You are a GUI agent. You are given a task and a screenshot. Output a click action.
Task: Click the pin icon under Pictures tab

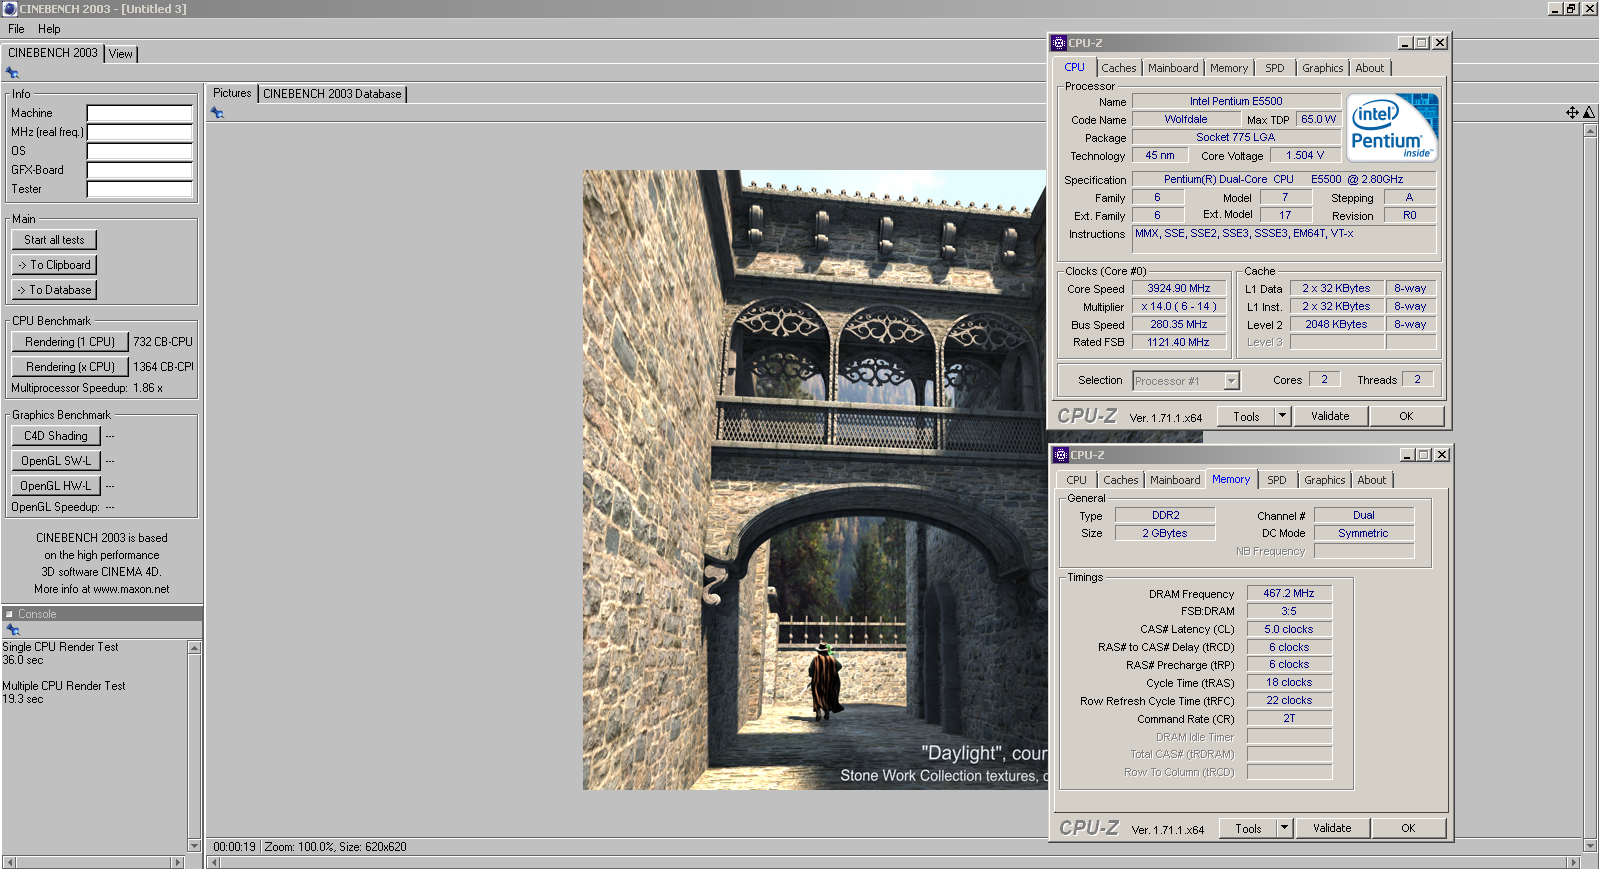[217, 113]
